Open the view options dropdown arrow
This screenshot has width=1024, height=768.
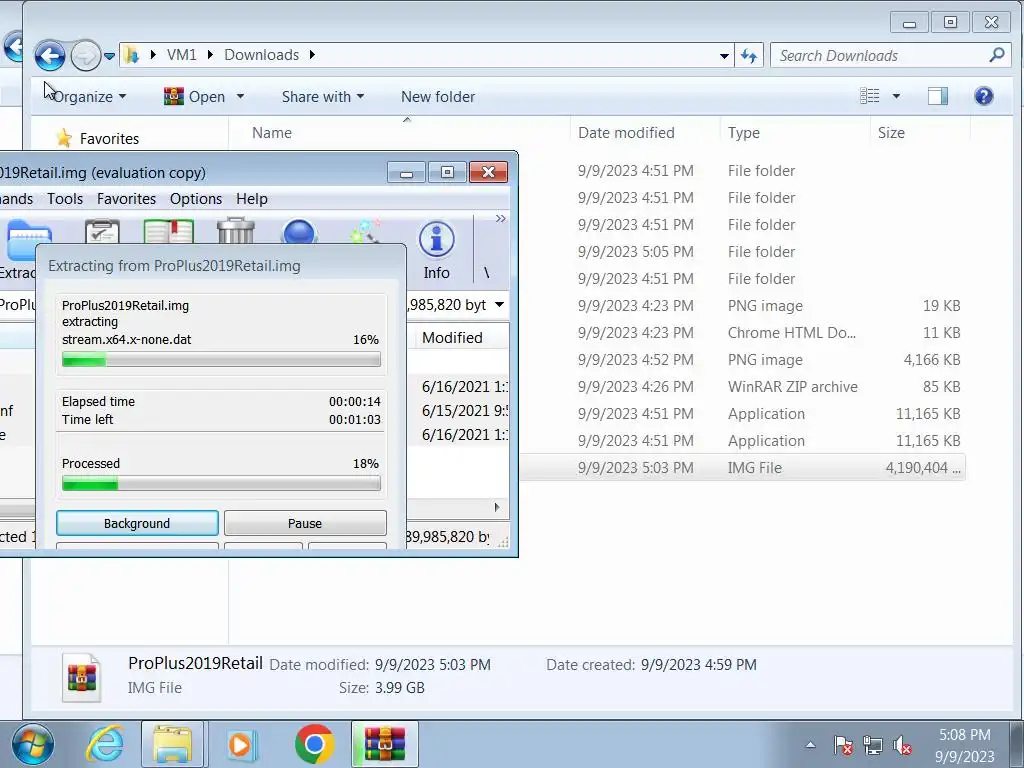pos(896,96)
